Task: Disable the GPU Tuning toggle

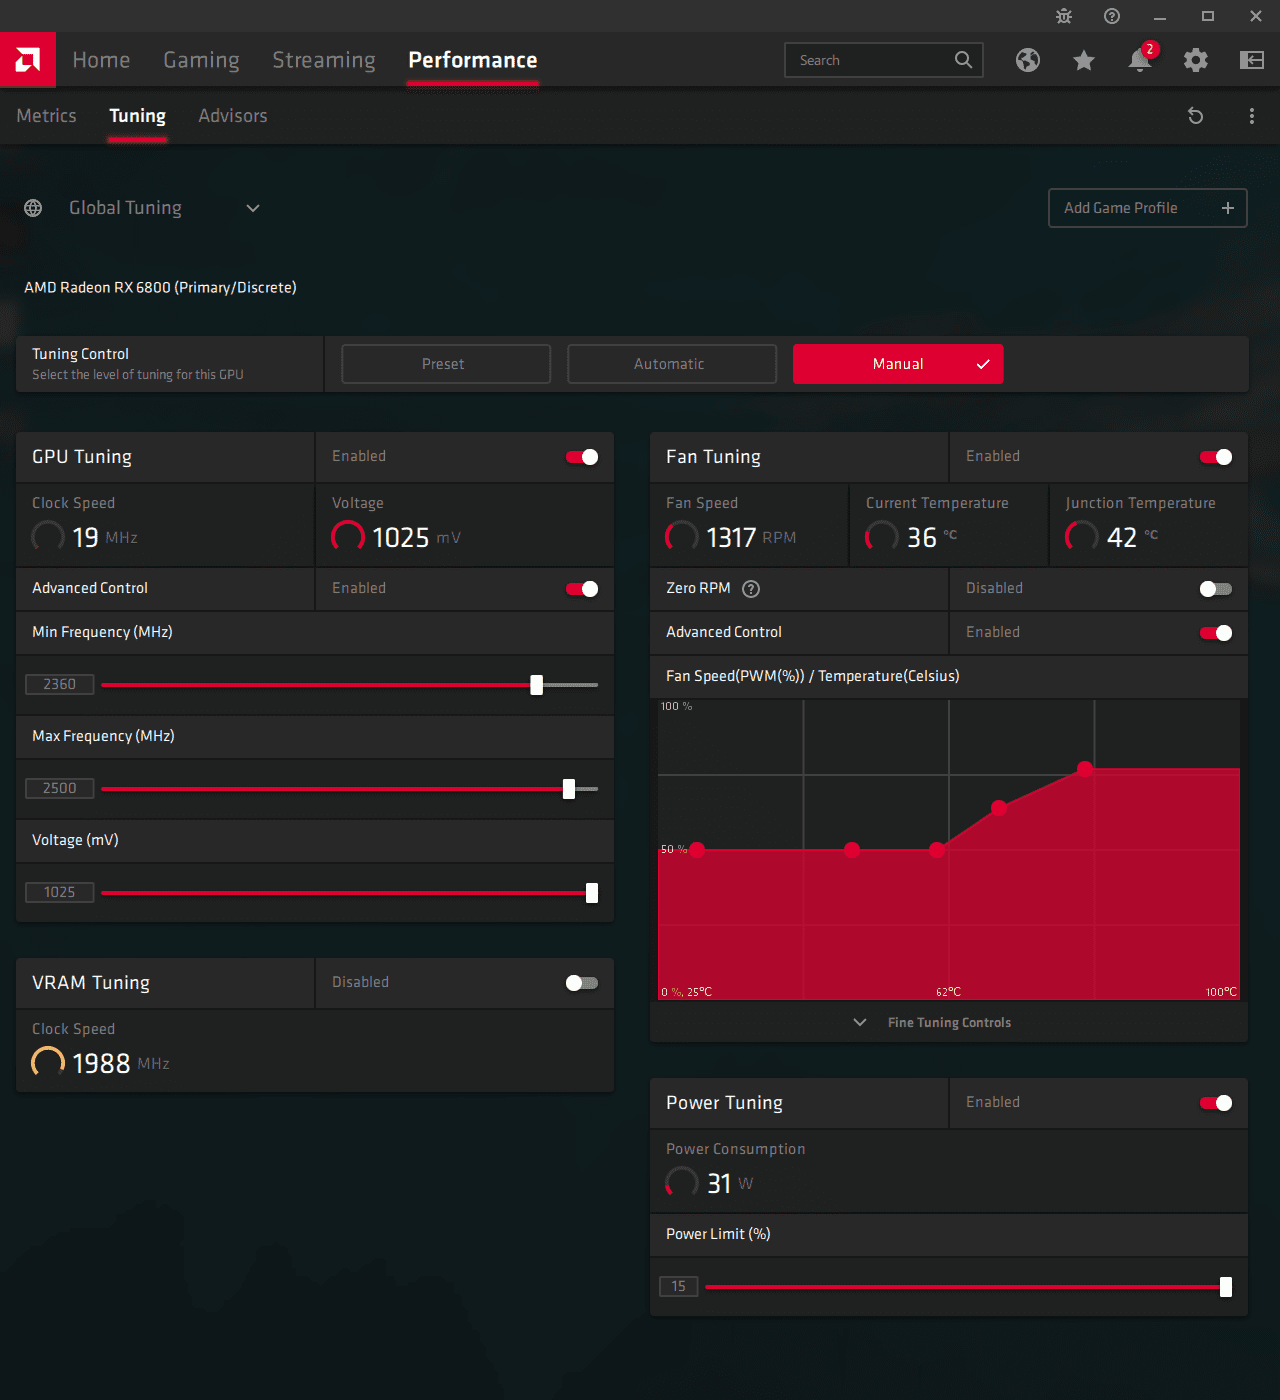Action: (x=582, y=457)
